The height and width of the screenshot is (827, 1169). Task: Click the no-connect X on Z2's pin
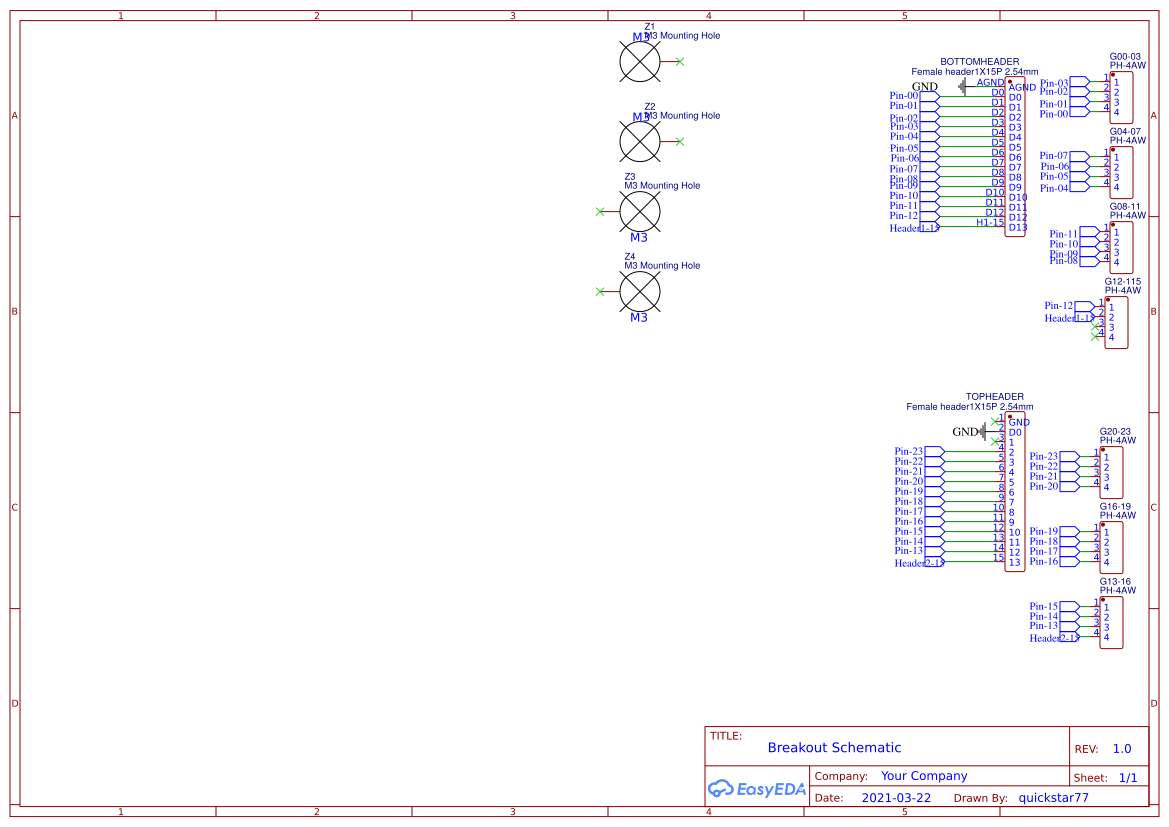tap(680, 142)
